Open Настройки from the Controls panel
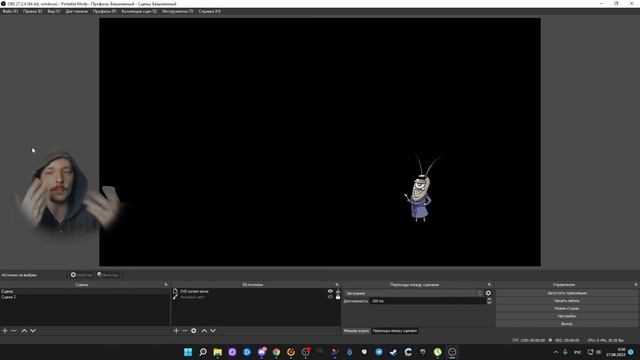Image resolution: width=640 pixels, height=360 pixels. click(567, 316)
